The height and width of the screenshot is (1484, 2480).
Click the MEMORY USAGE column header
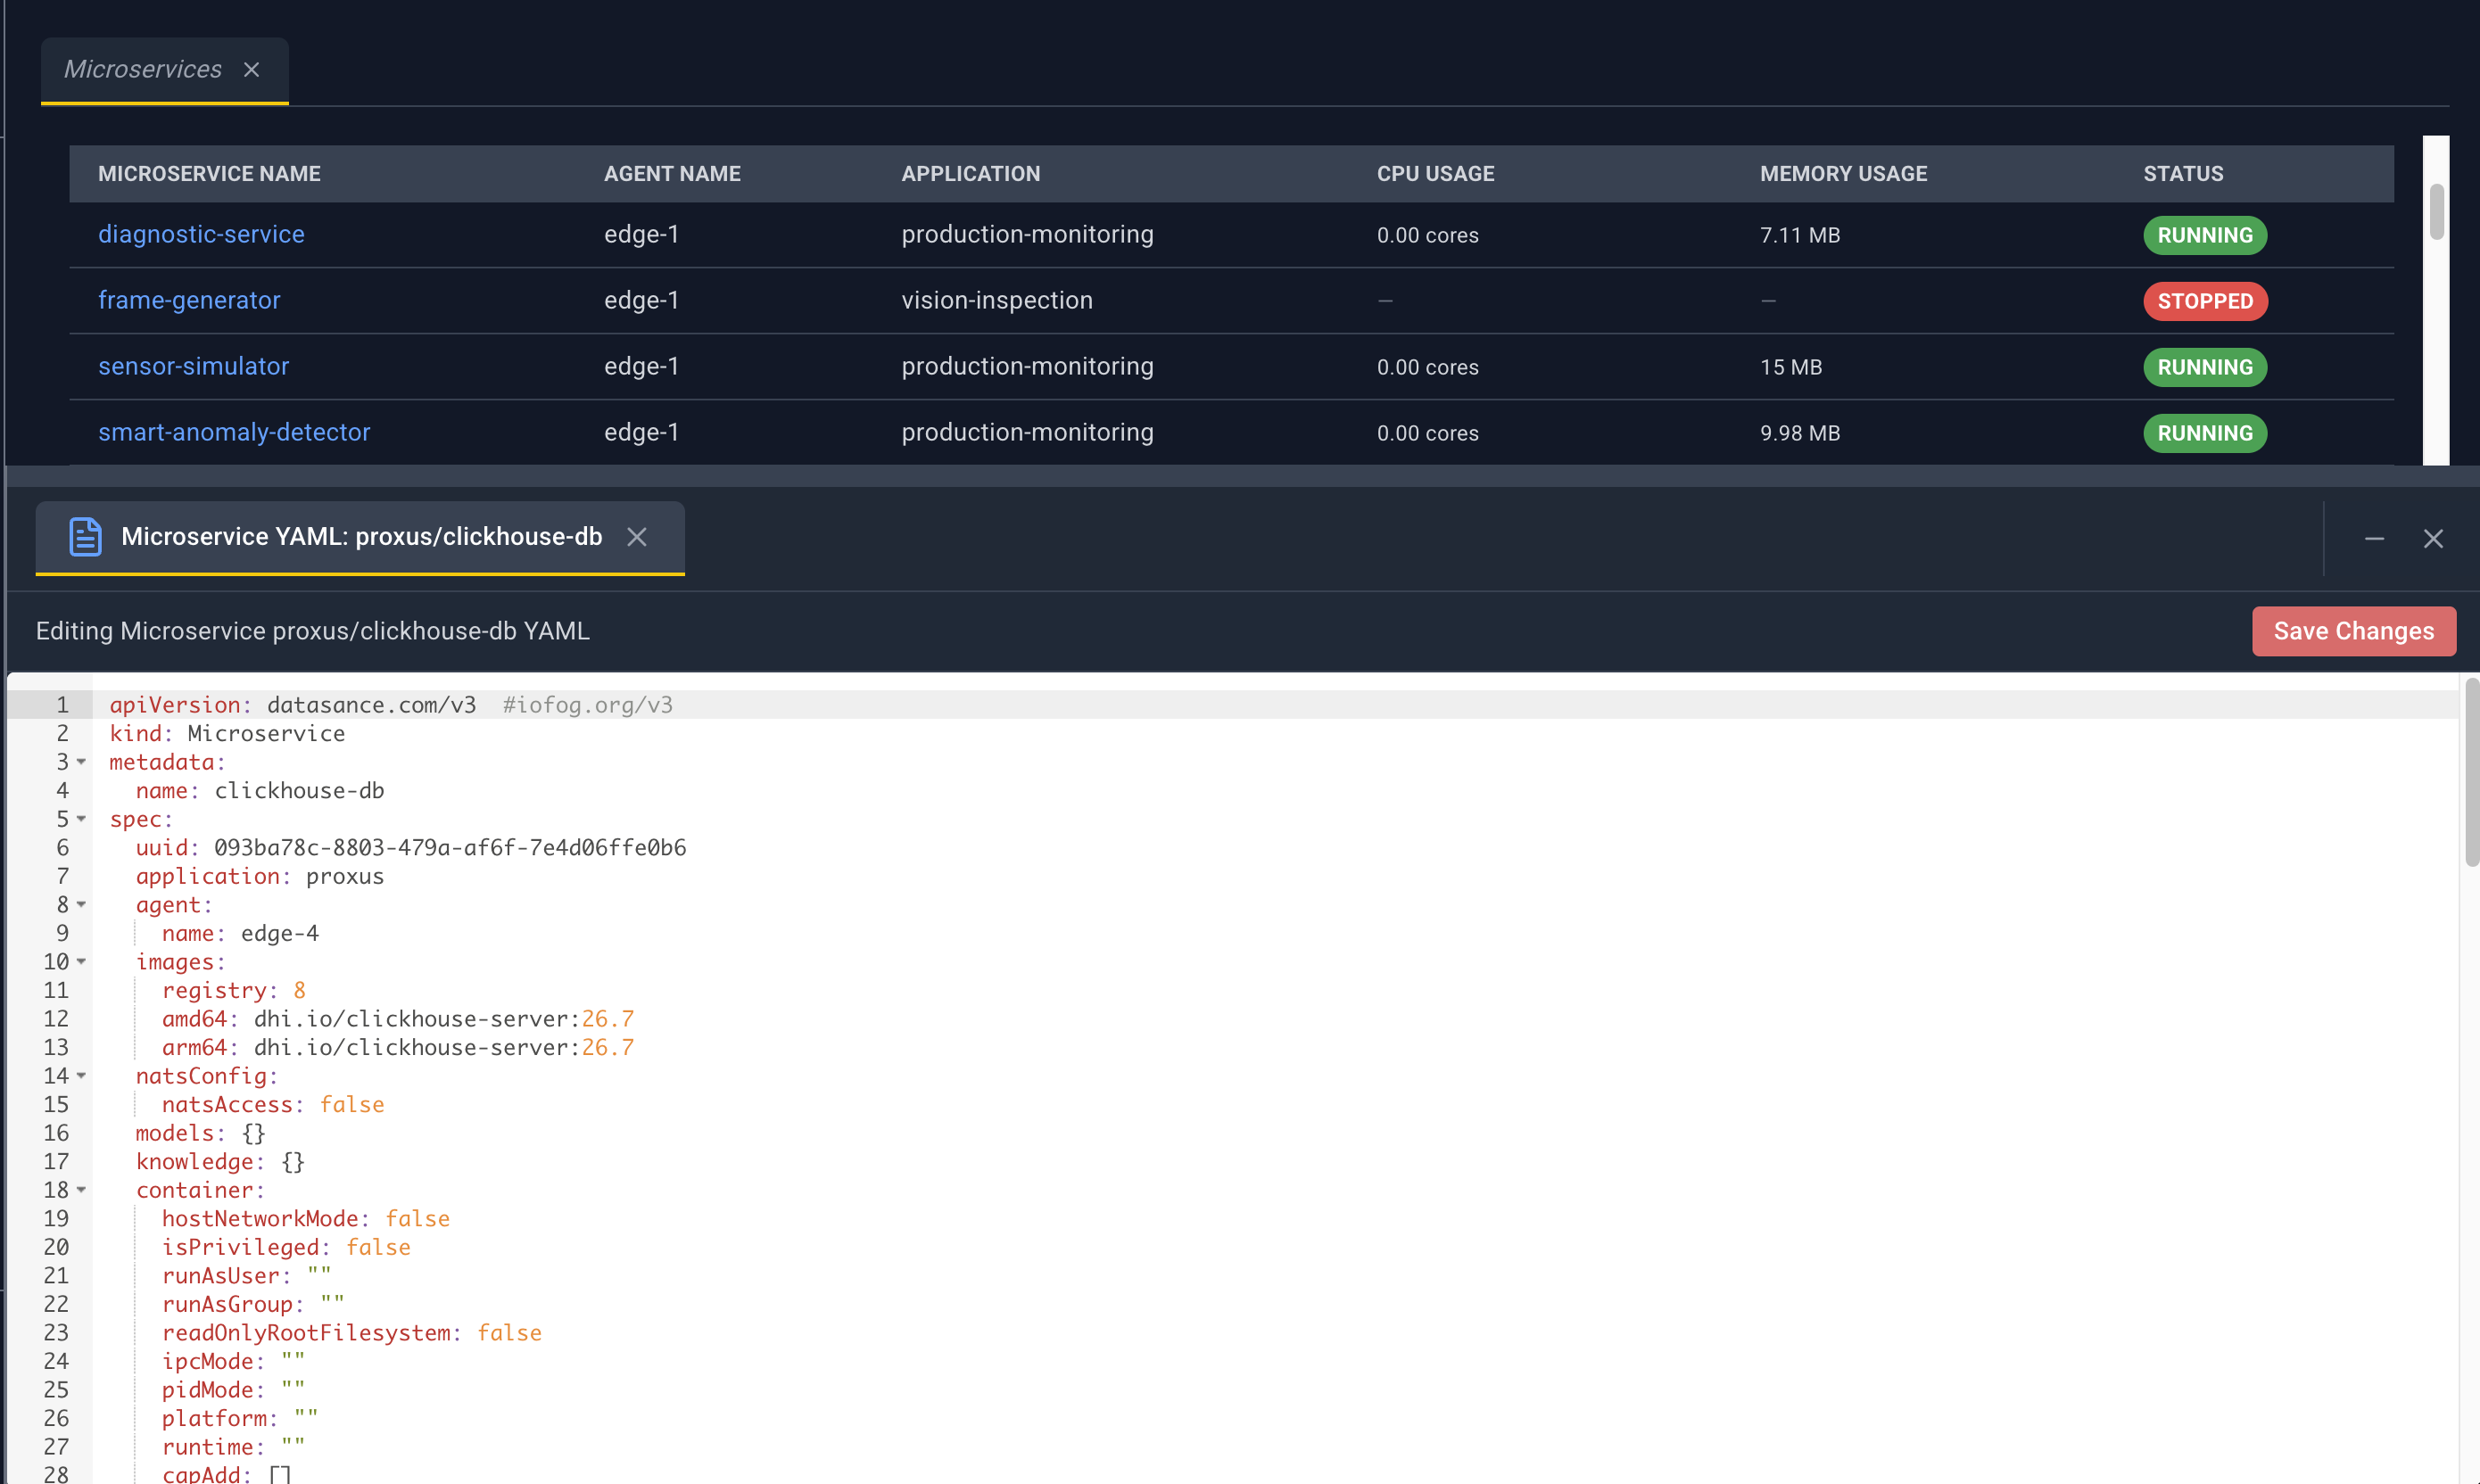tap(1843, 174)
